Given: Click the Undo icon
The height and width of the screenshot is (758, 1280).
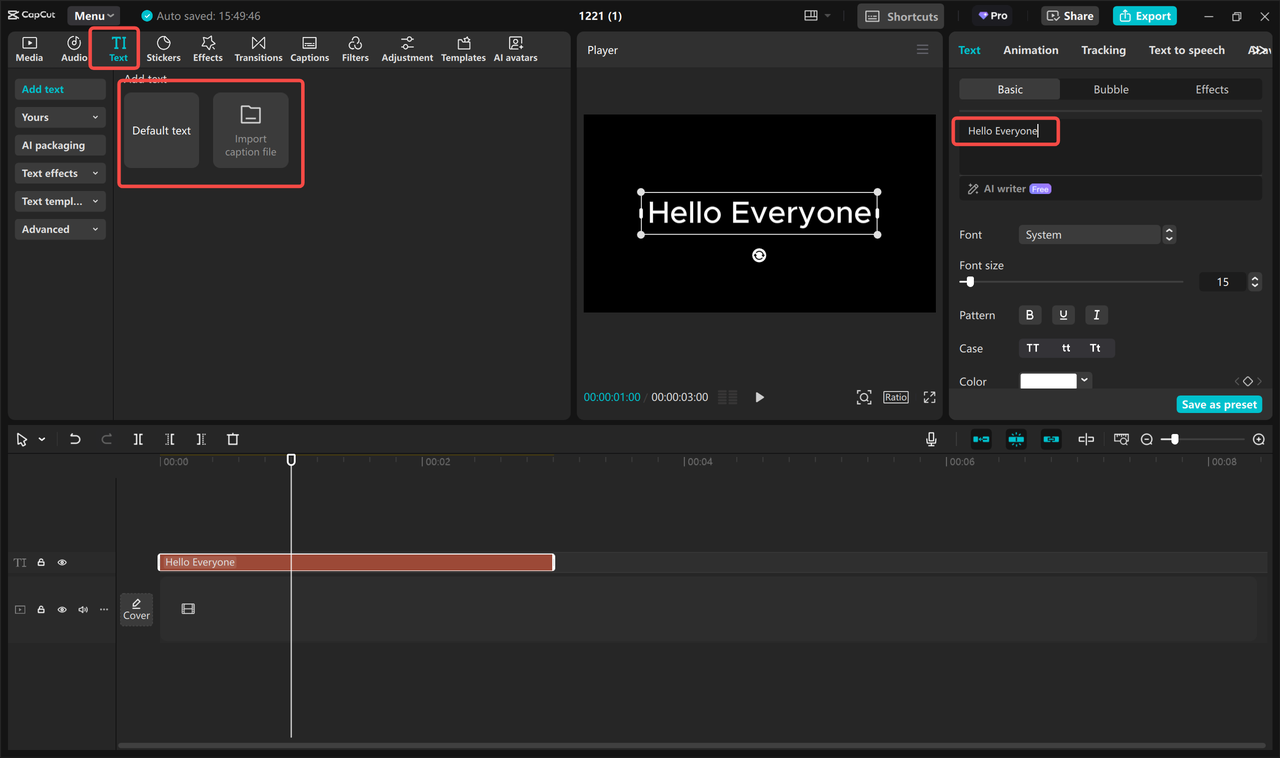Looking at the screenshot, I should tap(75, 439).
